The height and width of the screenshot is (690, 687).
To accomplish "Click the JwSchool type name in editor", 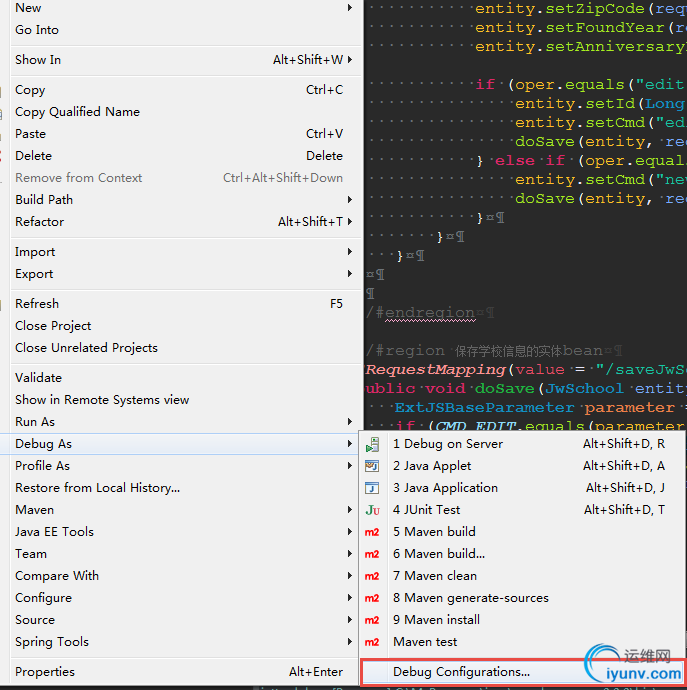I will coord(584,389).
